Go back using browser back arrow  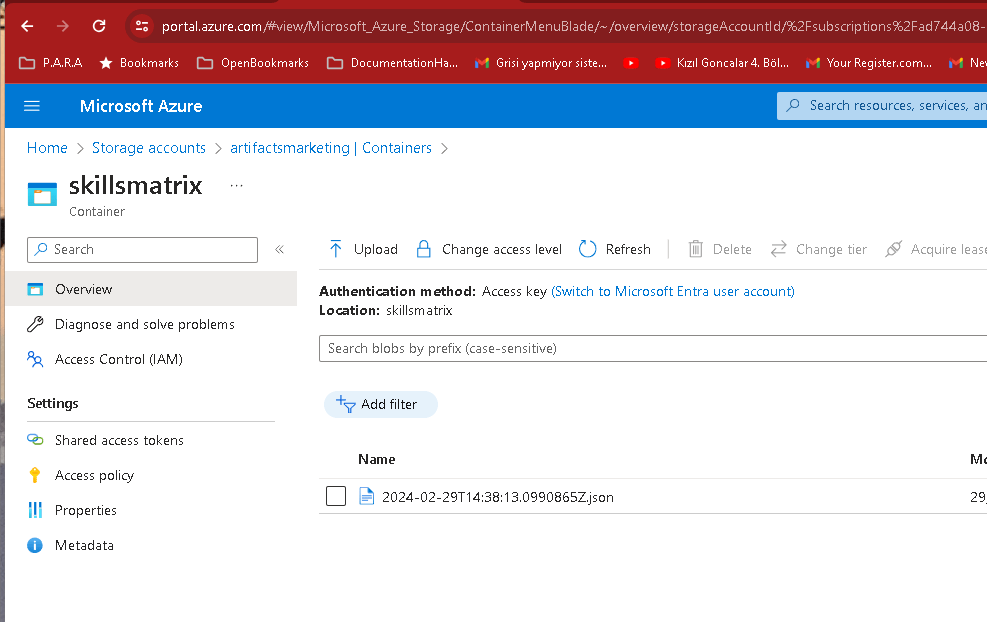27,26
